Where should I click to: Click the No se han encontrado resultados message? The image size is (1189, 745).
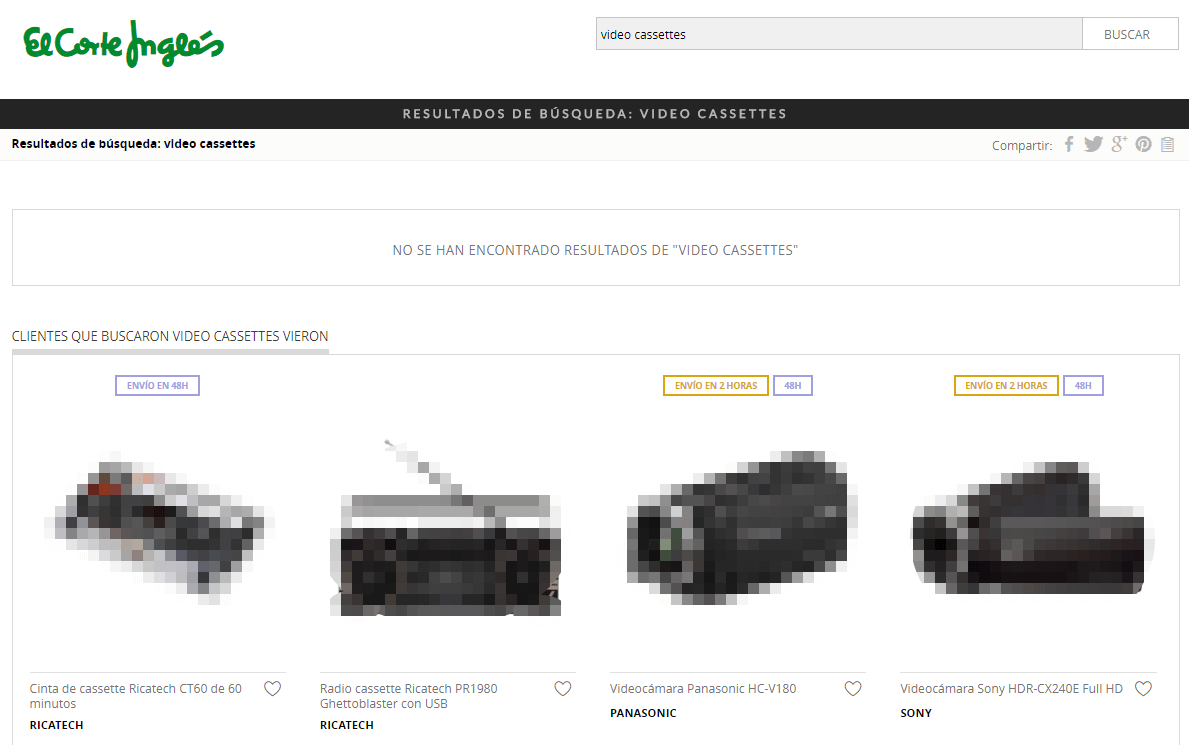[x=595, y=250]
